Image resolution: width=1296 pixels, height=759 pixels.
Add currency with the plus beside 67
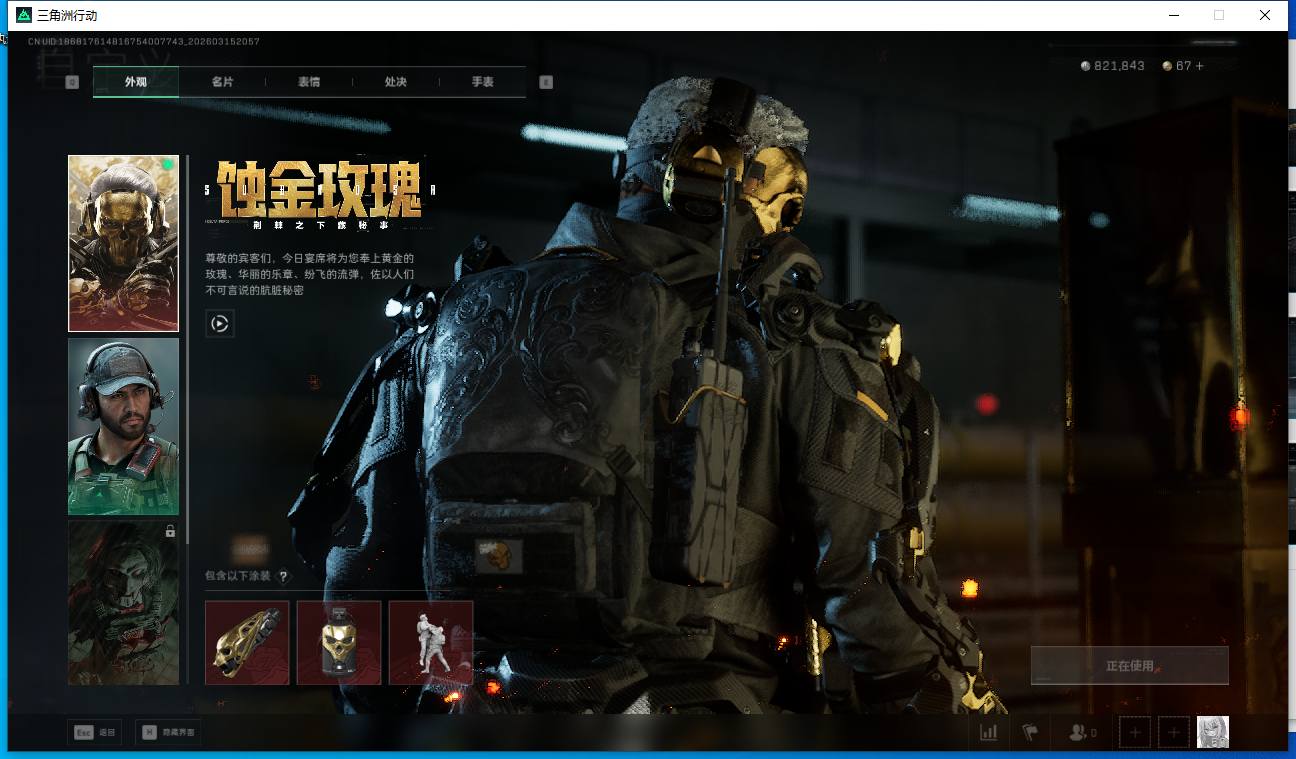[1200, 66]
